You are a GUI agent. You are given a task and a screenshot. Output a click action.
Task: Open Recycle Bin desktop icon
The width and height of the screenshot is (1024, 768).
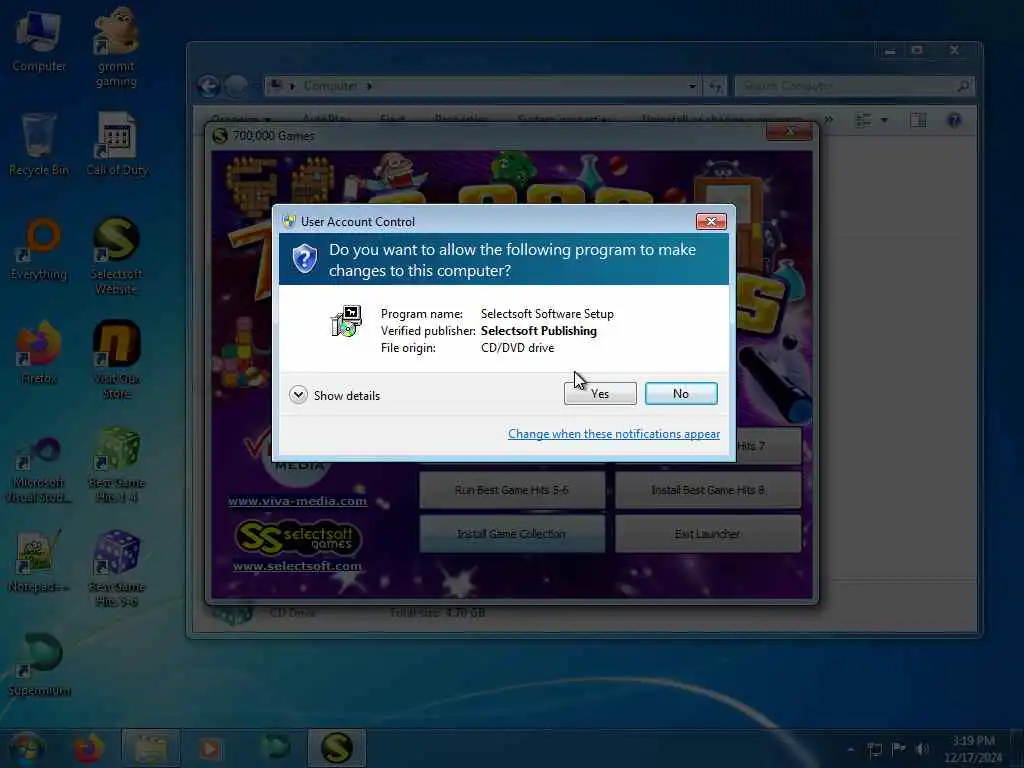(39, 145)
